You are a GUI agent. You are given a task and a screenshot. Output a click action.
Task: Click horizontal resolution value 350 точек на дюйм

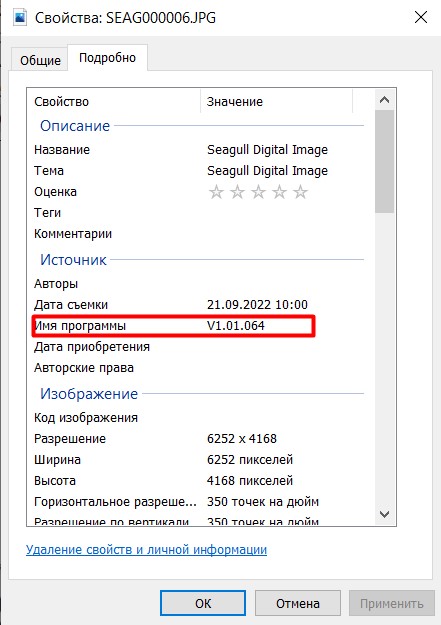(263, 502)
